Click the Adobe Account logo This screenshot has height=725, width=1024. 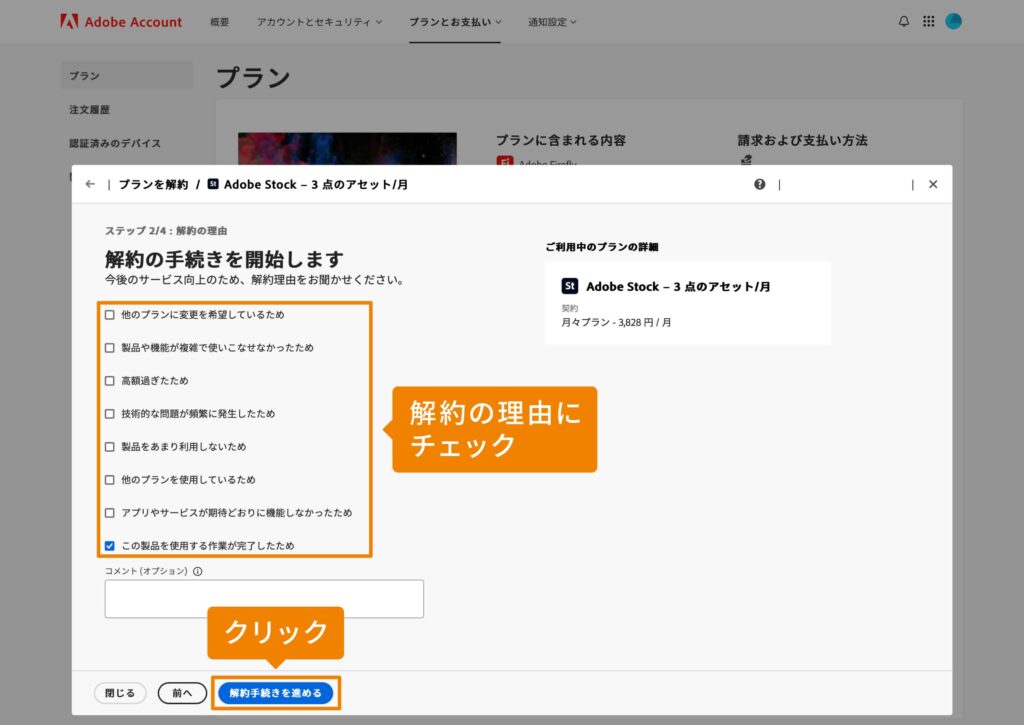[x=121, y=22]
